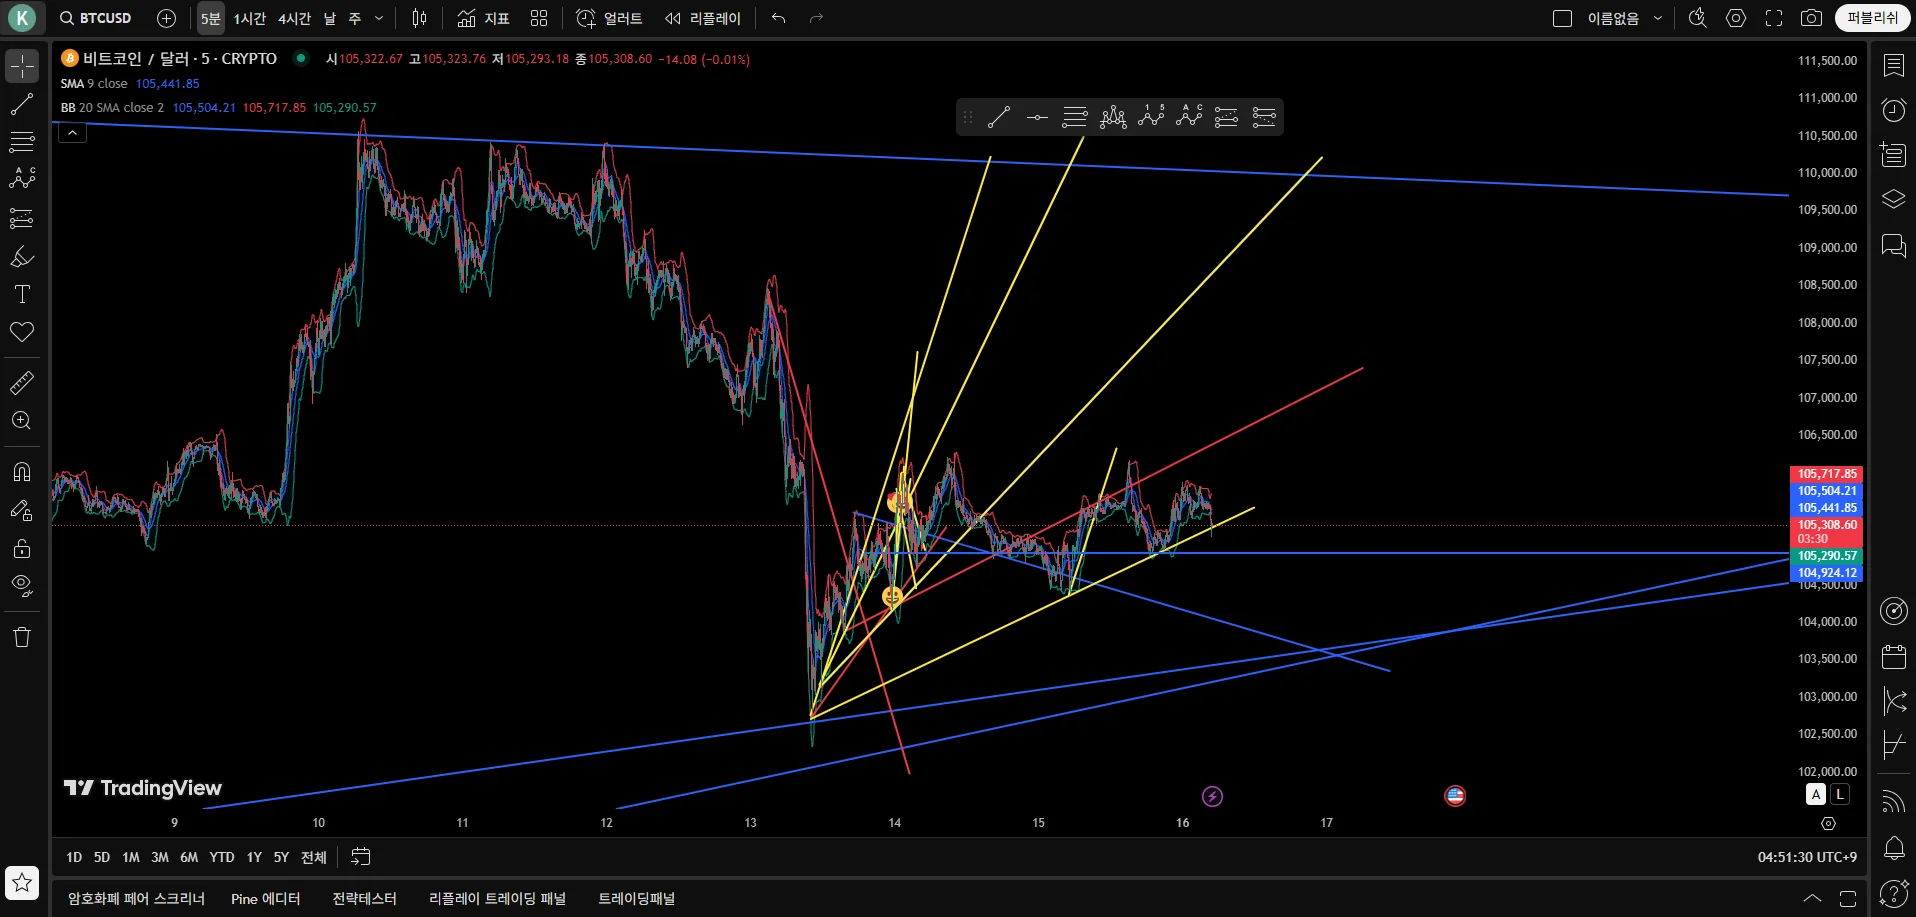The image size is (1916, 917).
Task: Open the indicator templates grid dropdown
Action: [x=539, y=18]
